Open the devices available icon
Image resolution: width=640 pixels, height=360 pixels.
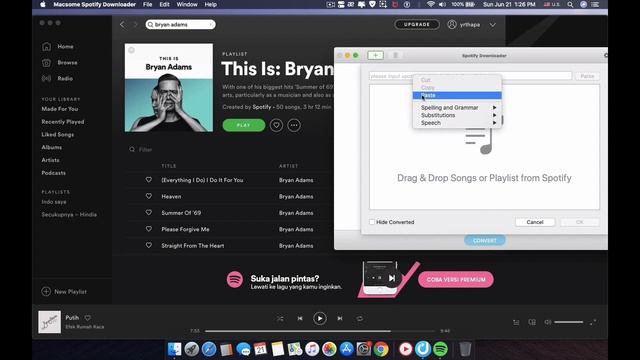point(532,322)
